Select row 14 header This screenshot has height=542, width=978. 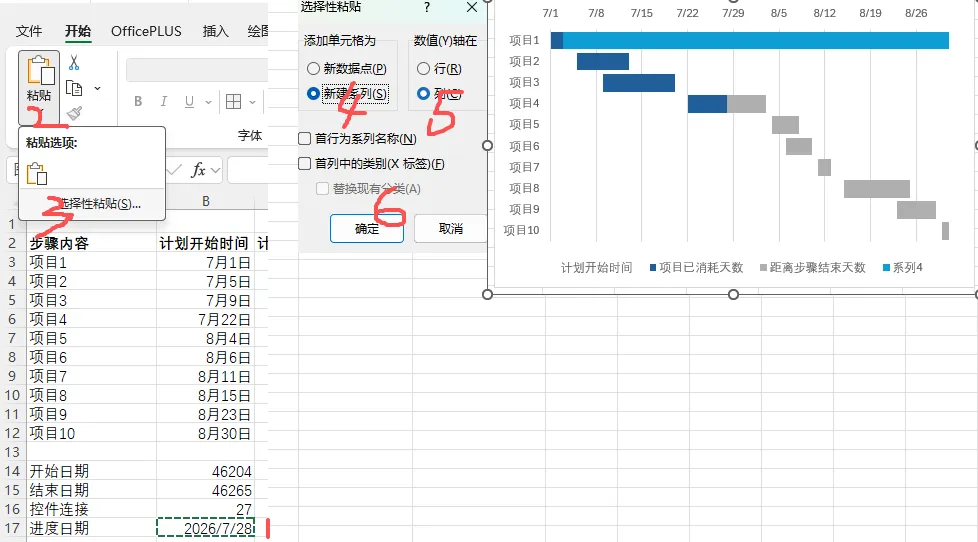(x=12, y=471)
